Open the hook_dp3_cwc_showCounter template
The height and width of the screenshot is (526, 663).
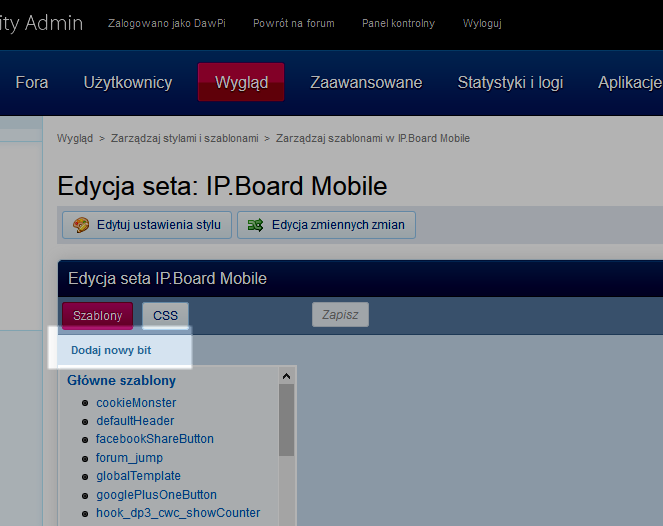[178, 513]
